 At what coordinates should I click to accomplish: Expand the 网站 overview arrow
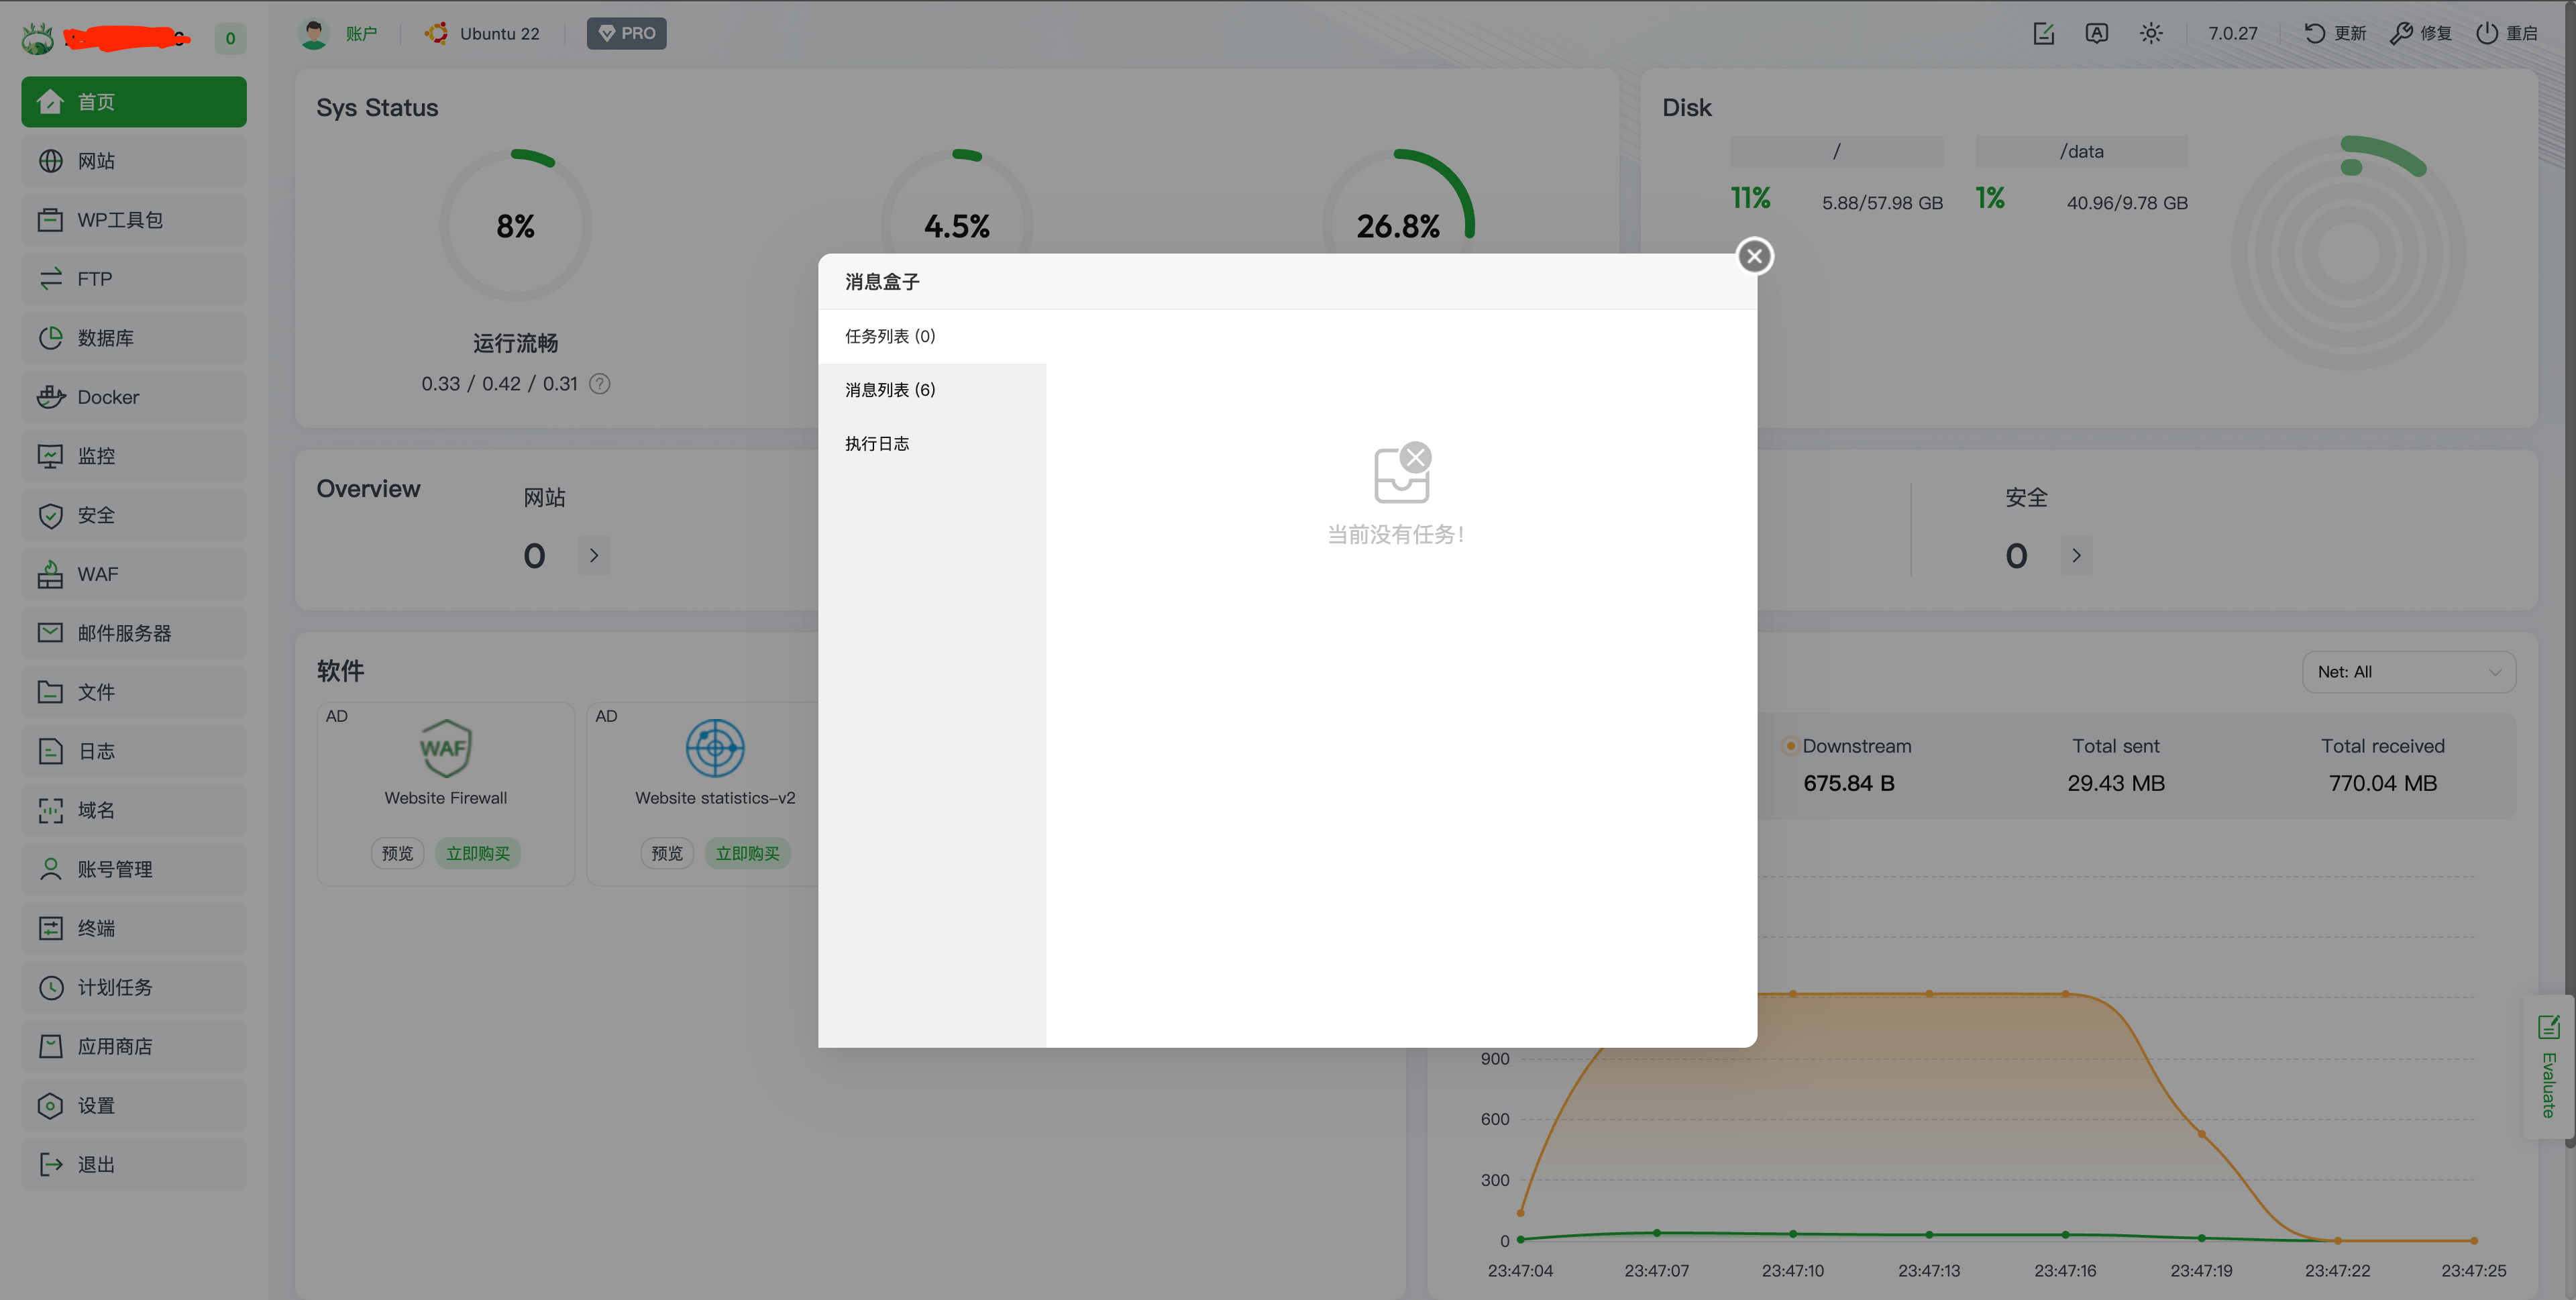point(594,556)
